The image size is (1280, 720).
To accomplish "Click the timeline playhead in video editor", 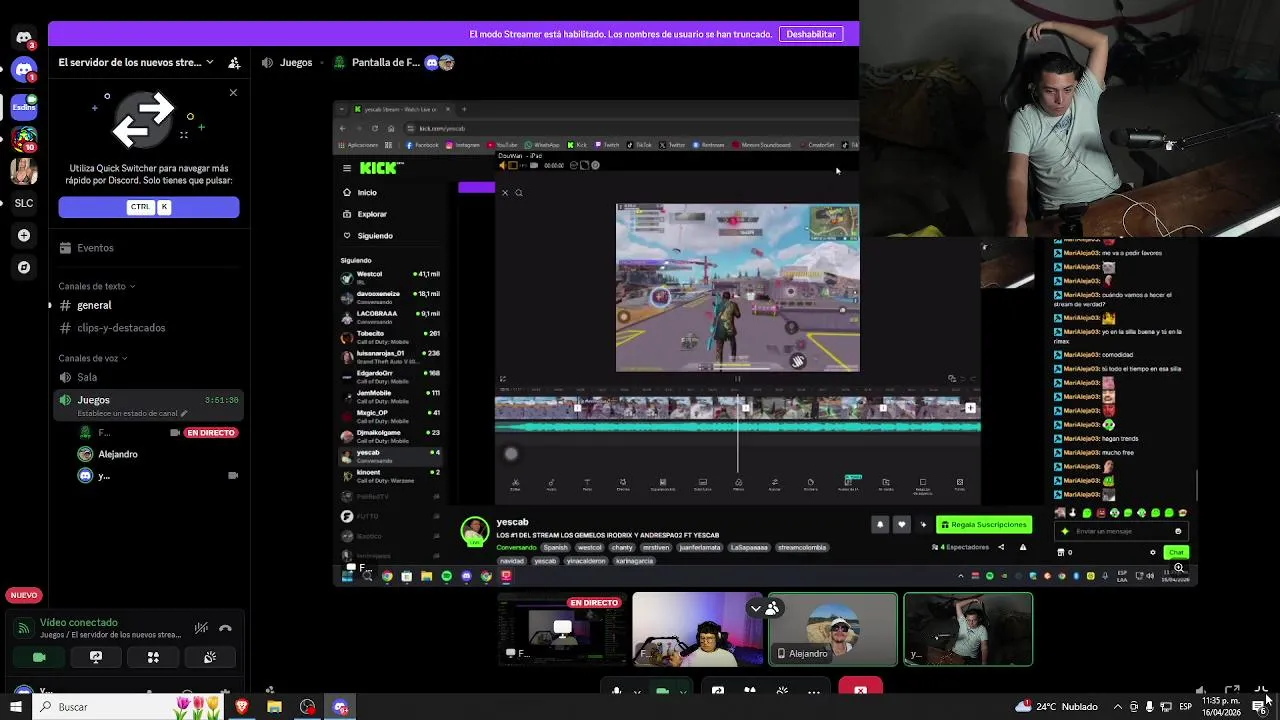I will click(739, 430).
